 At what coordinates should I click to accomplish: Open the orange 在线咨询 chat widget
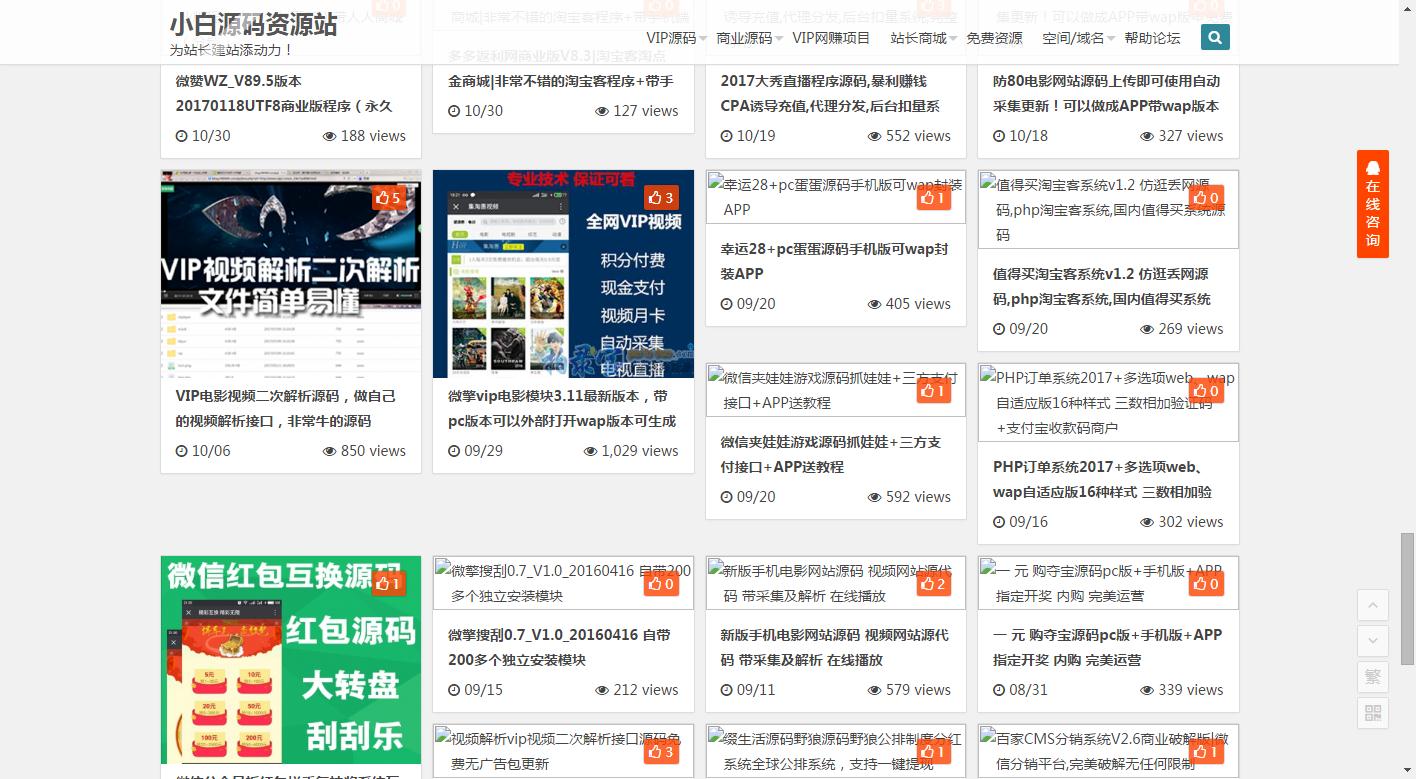tap(1372, 204)
